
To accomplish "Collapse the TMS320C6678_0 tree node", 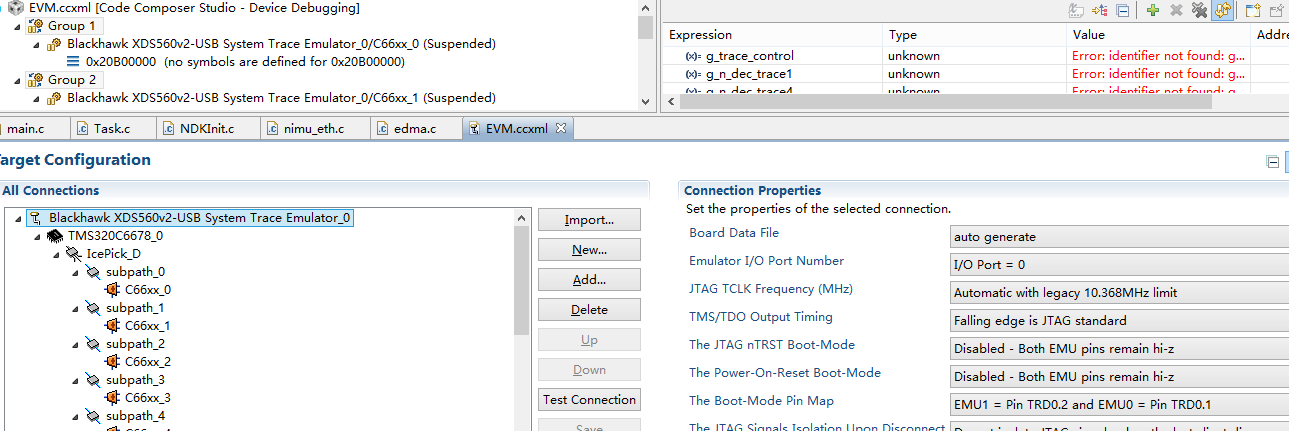I will click(38, 237).
